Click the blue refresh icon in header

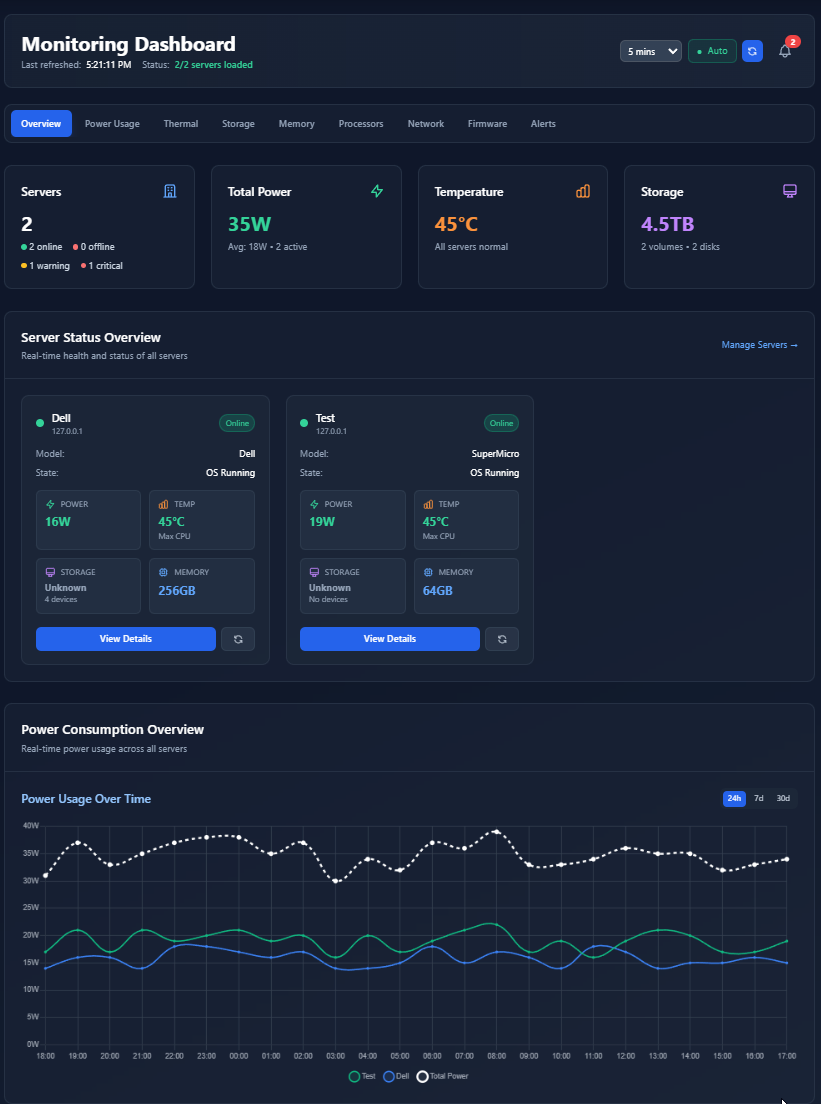[x=752, y=51]
